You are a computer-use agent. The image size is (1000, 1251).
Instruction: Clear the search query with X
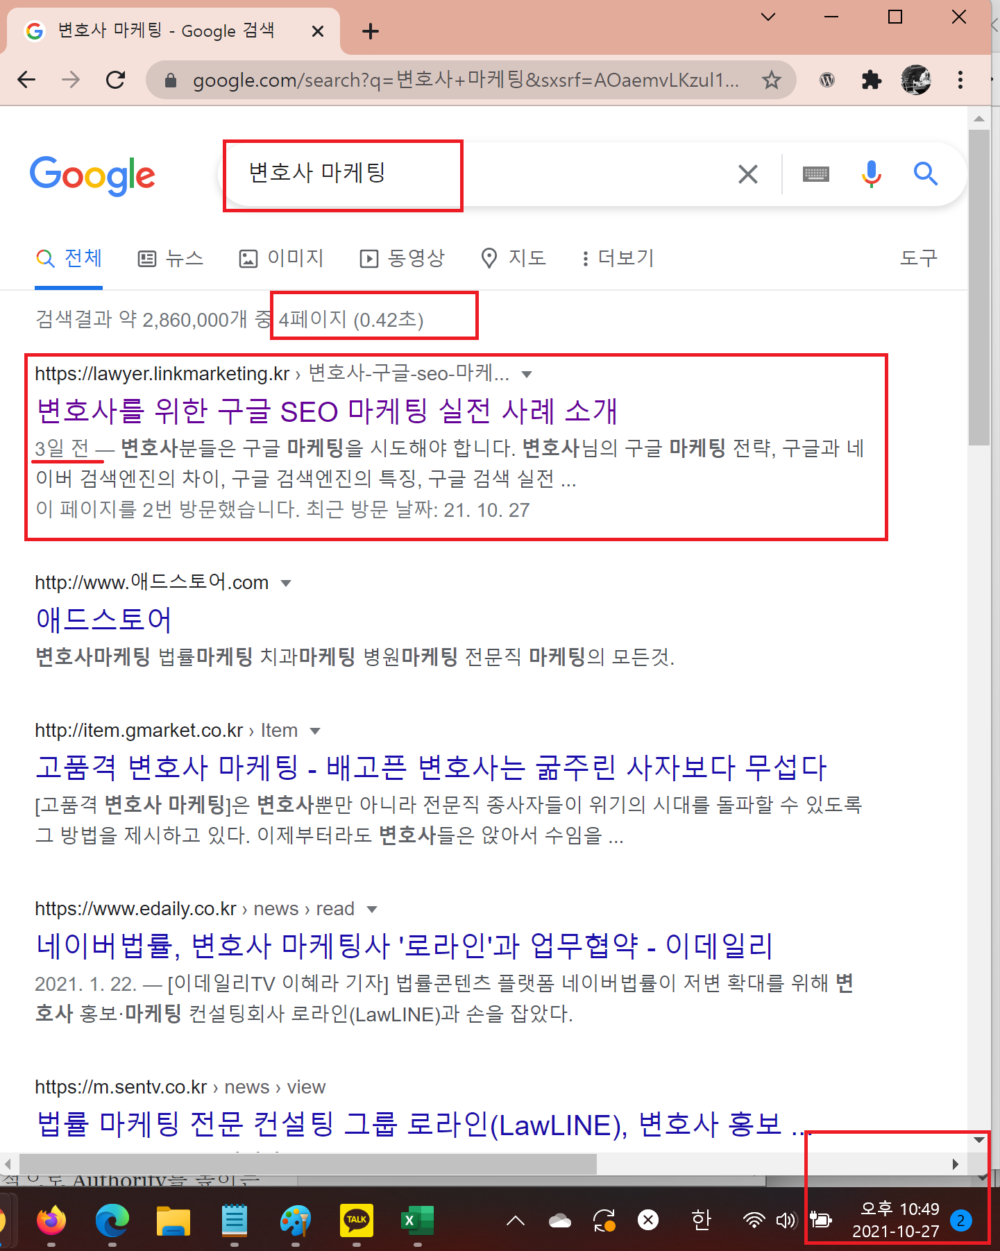pos(747,174)
